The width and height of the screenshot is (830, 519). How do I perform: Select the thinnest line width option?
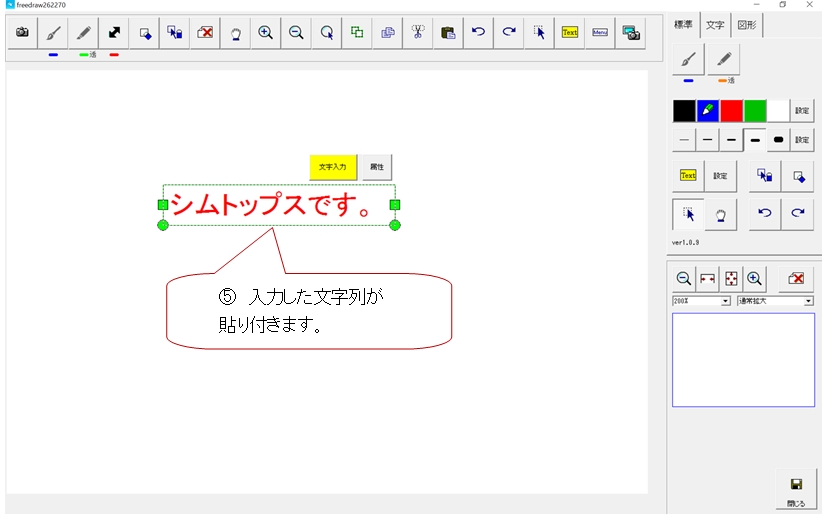(x=684, y=140)
